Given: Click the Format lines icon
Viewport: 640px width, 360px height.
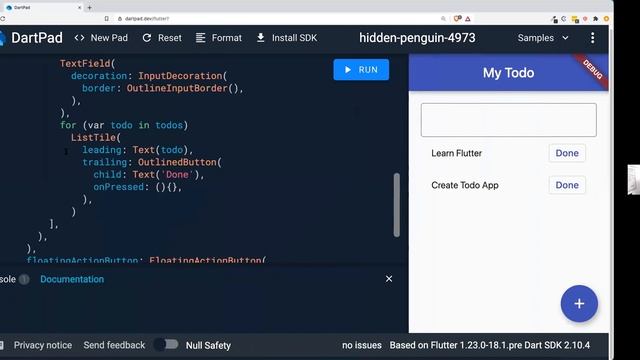Looking at the screenshot, I should click(x=200, y=38).
